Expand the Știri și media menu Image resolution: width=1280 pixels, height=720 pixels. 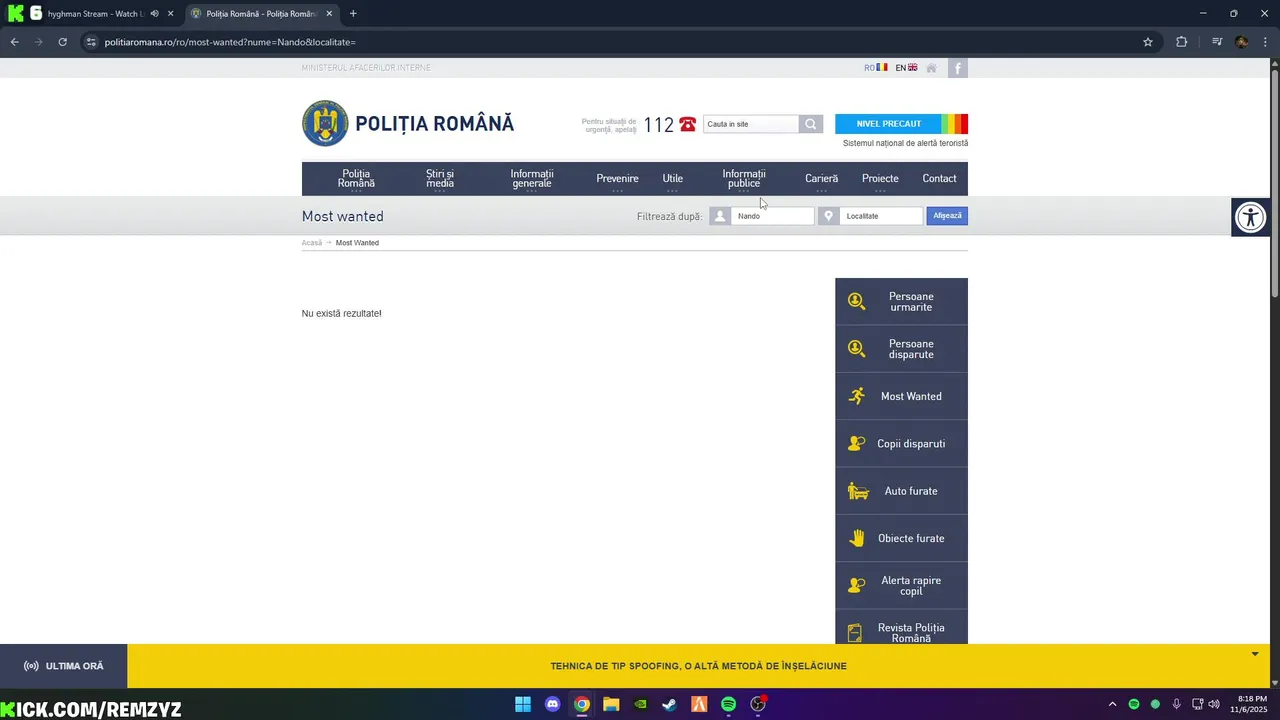(440, 179)
